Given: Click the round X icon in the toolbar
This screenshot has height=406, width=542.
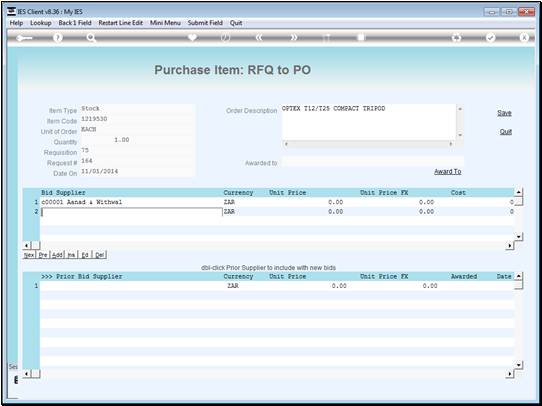Looking at the screenshot, I should point(524,38).
